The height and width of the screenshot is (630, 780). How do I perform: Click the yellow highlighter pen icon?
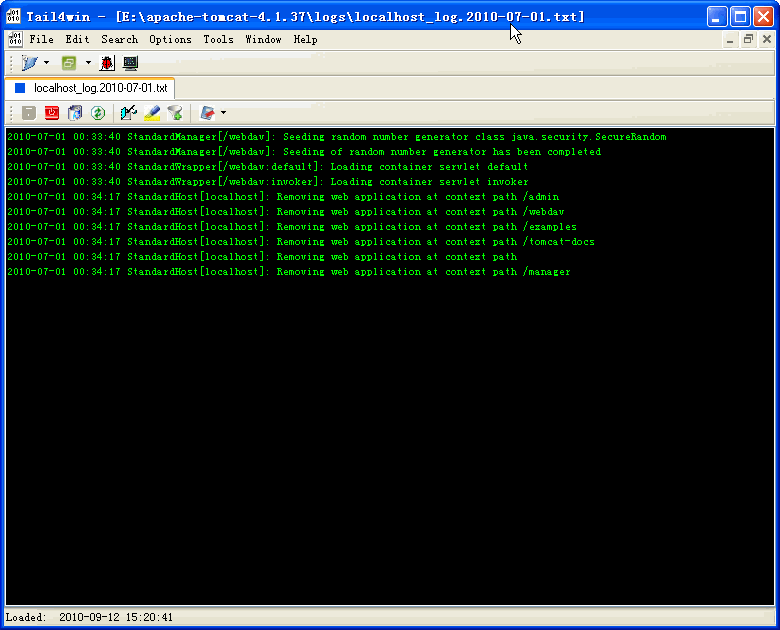click(152, 113)
